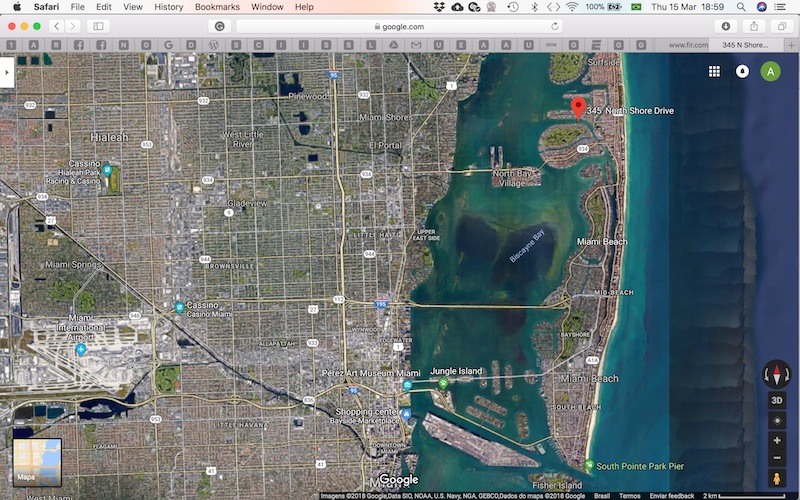800x500 pixels.
Task: Expand the collapsed side panel arrow
Action: click(7, 73)
